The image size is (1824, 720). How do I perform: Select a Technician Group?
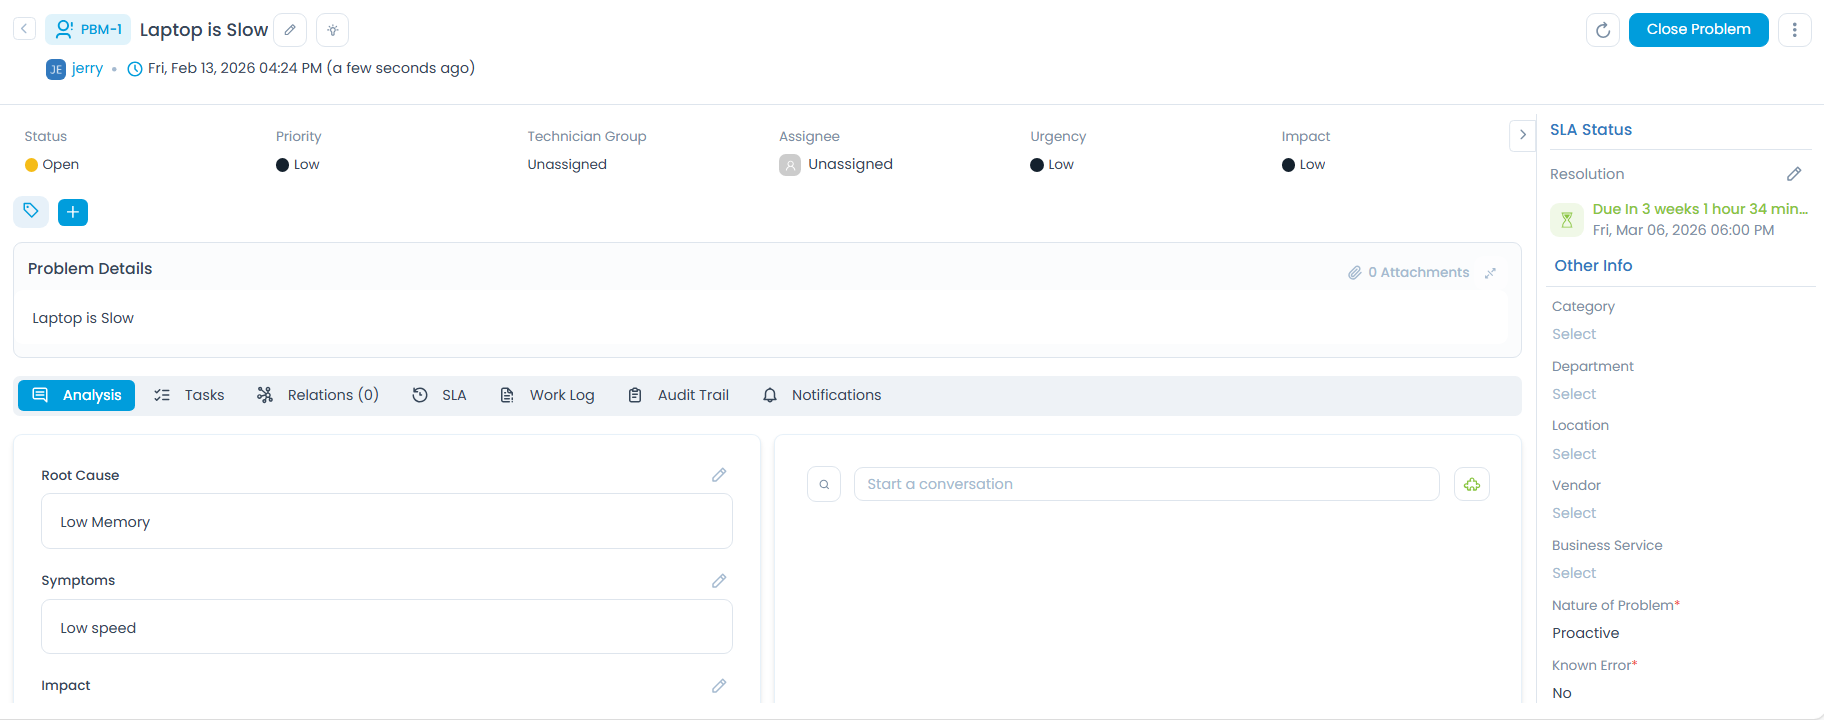point(567,165)
